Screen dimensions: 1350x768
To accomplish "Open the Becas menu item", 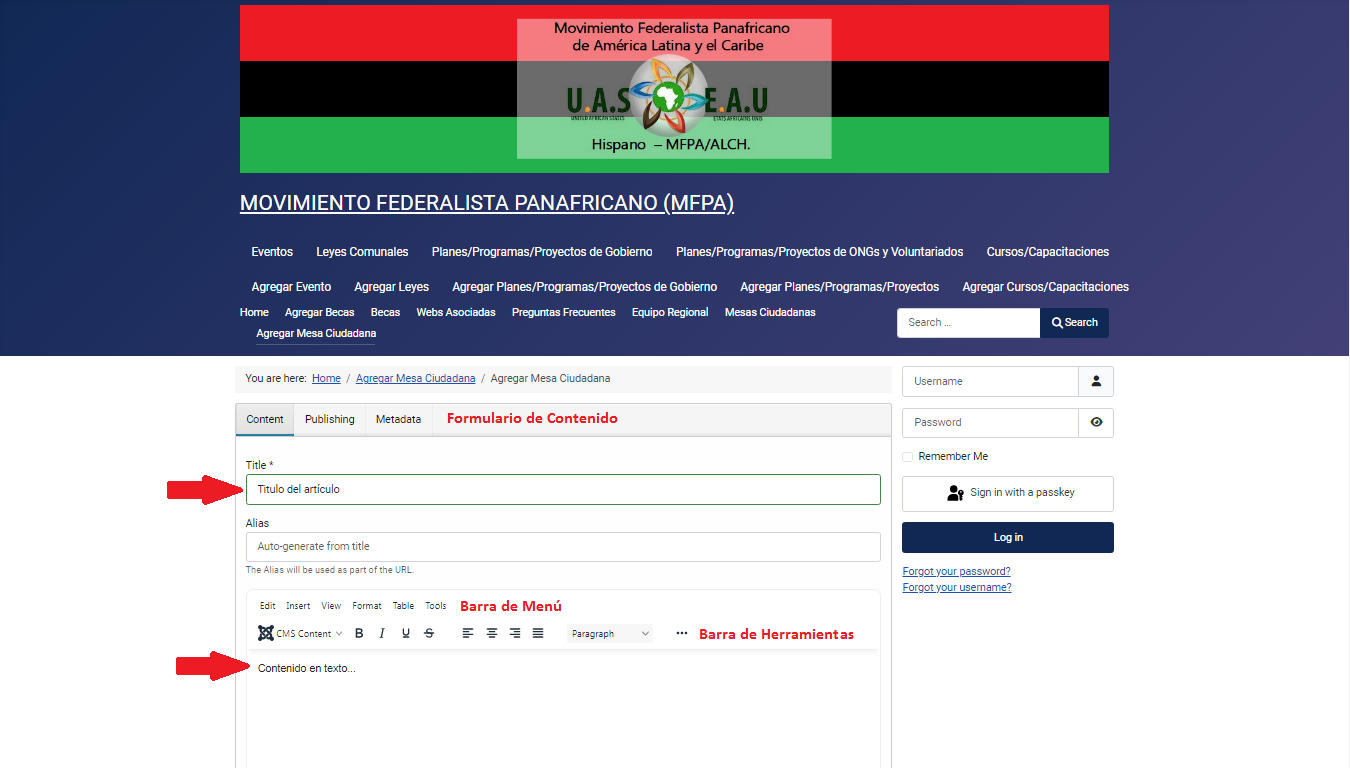I will point(385,312).
